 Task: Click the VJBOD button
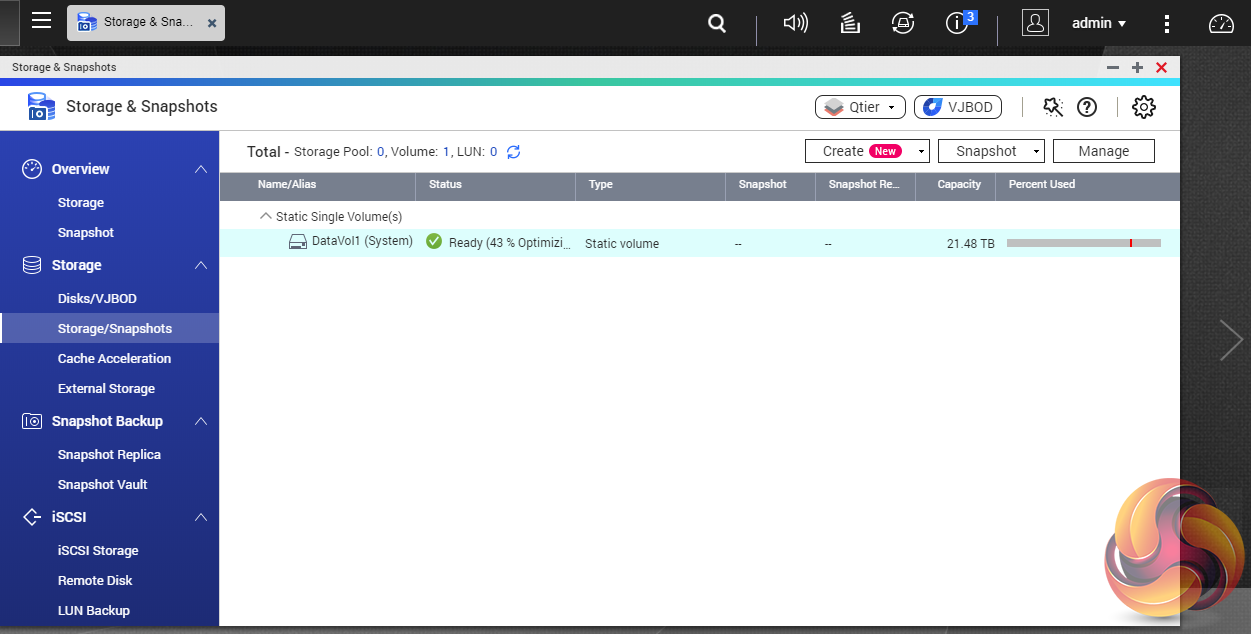click(958, 107)
